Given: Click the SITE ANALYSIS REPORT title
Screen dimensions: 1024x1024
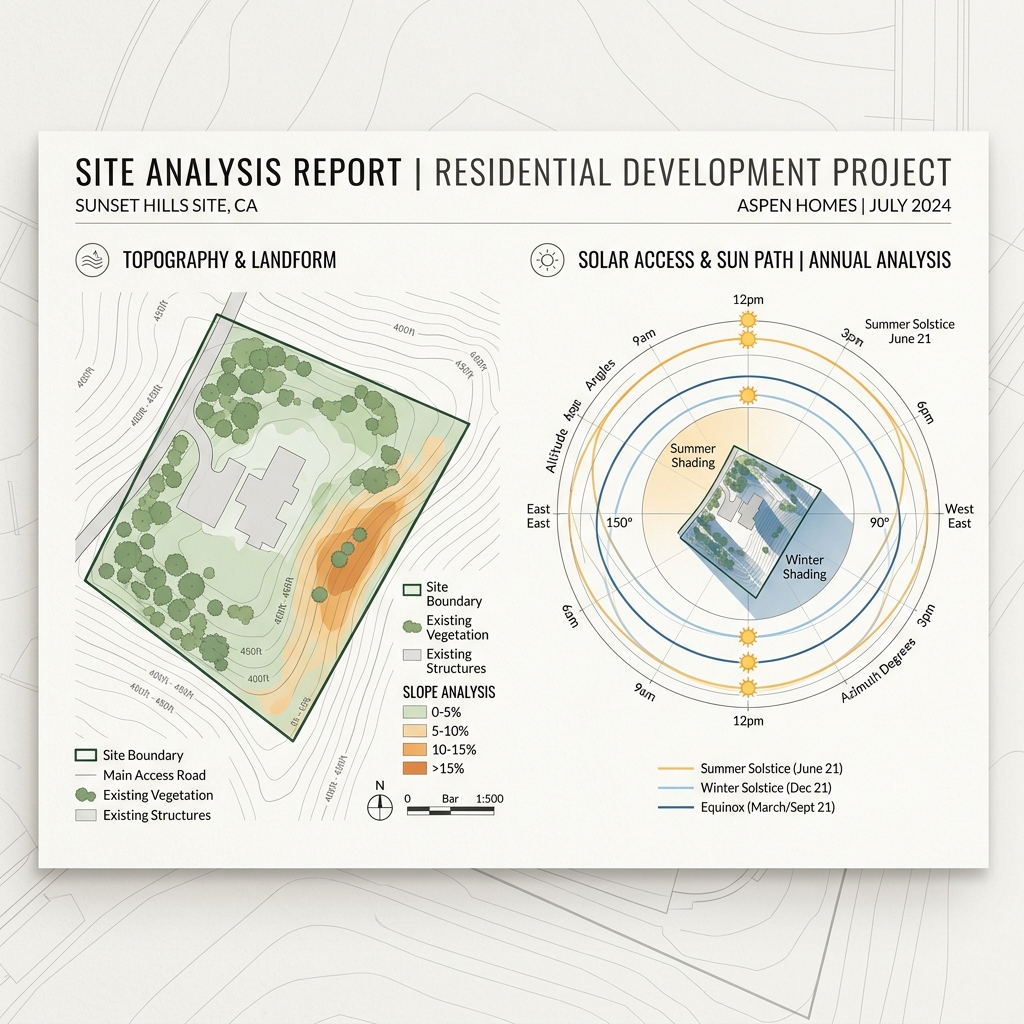Looking at the screenshot, I should point(238,172).
